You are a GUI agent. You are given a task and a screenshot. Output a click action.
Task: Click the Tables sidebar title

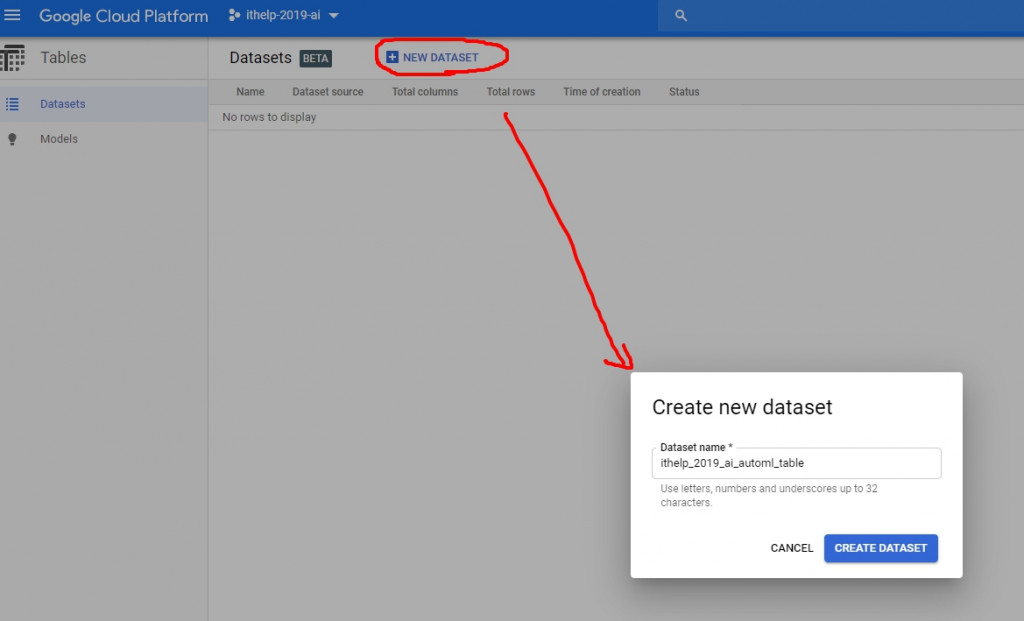[63, 57]
